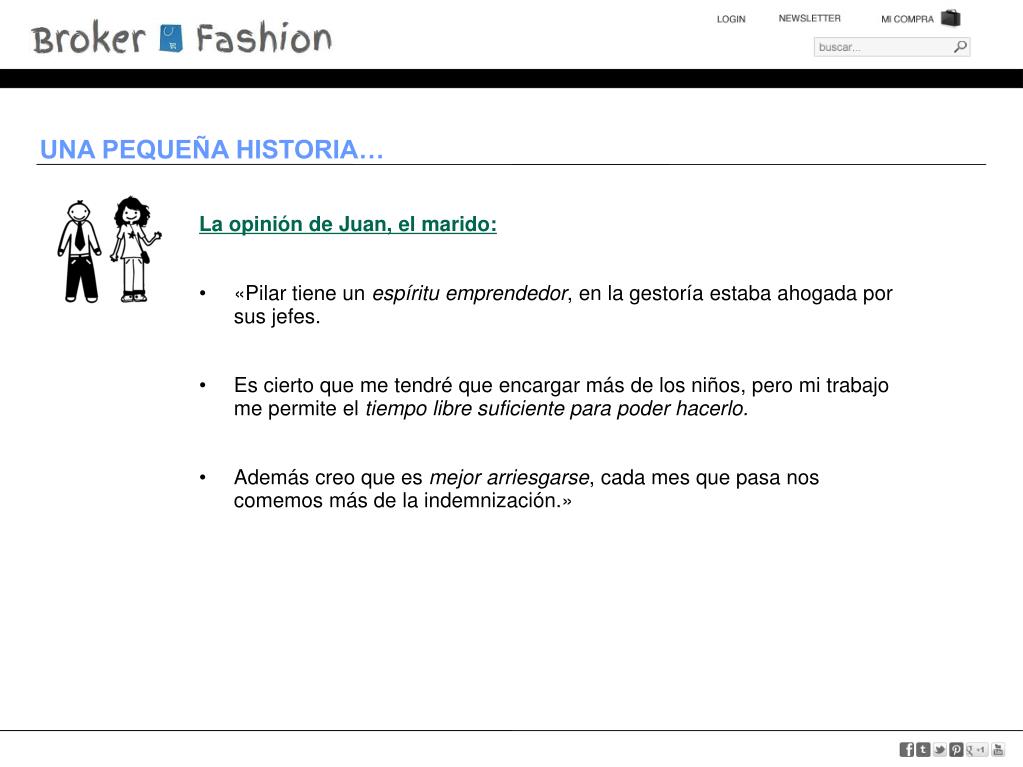Open the NEWSLETTER link
The image size is (1023, 767).
coord(809,18)
